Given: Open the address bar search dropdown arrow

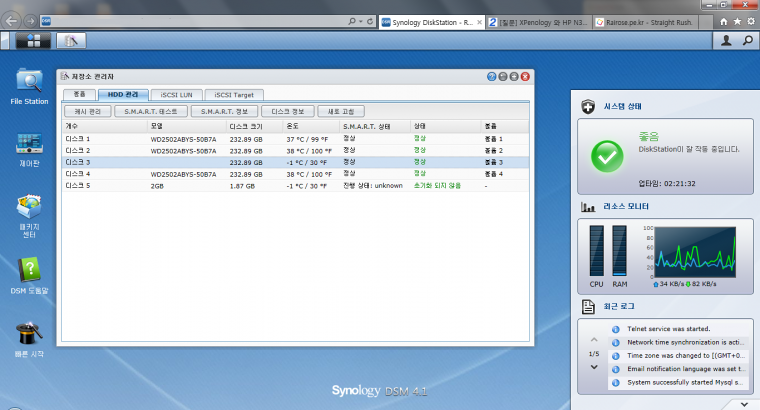Looking at the screenshot, I should [361, 21].
